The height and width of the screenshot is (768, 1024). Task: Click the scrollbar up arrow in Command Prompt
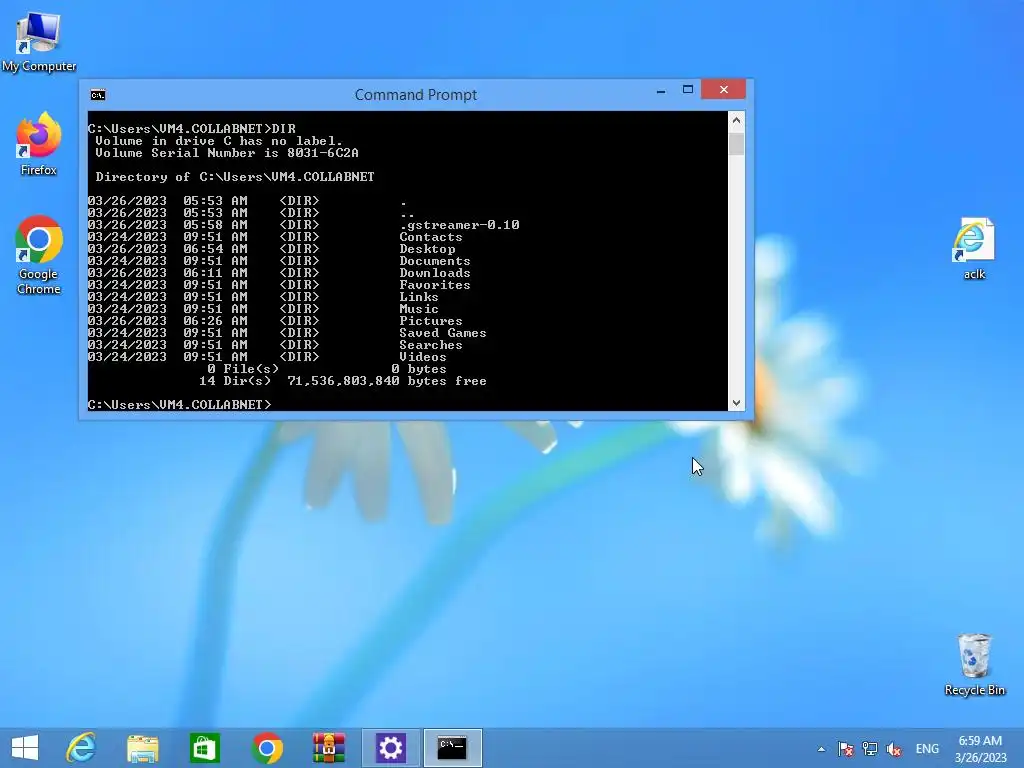point(736,120)
